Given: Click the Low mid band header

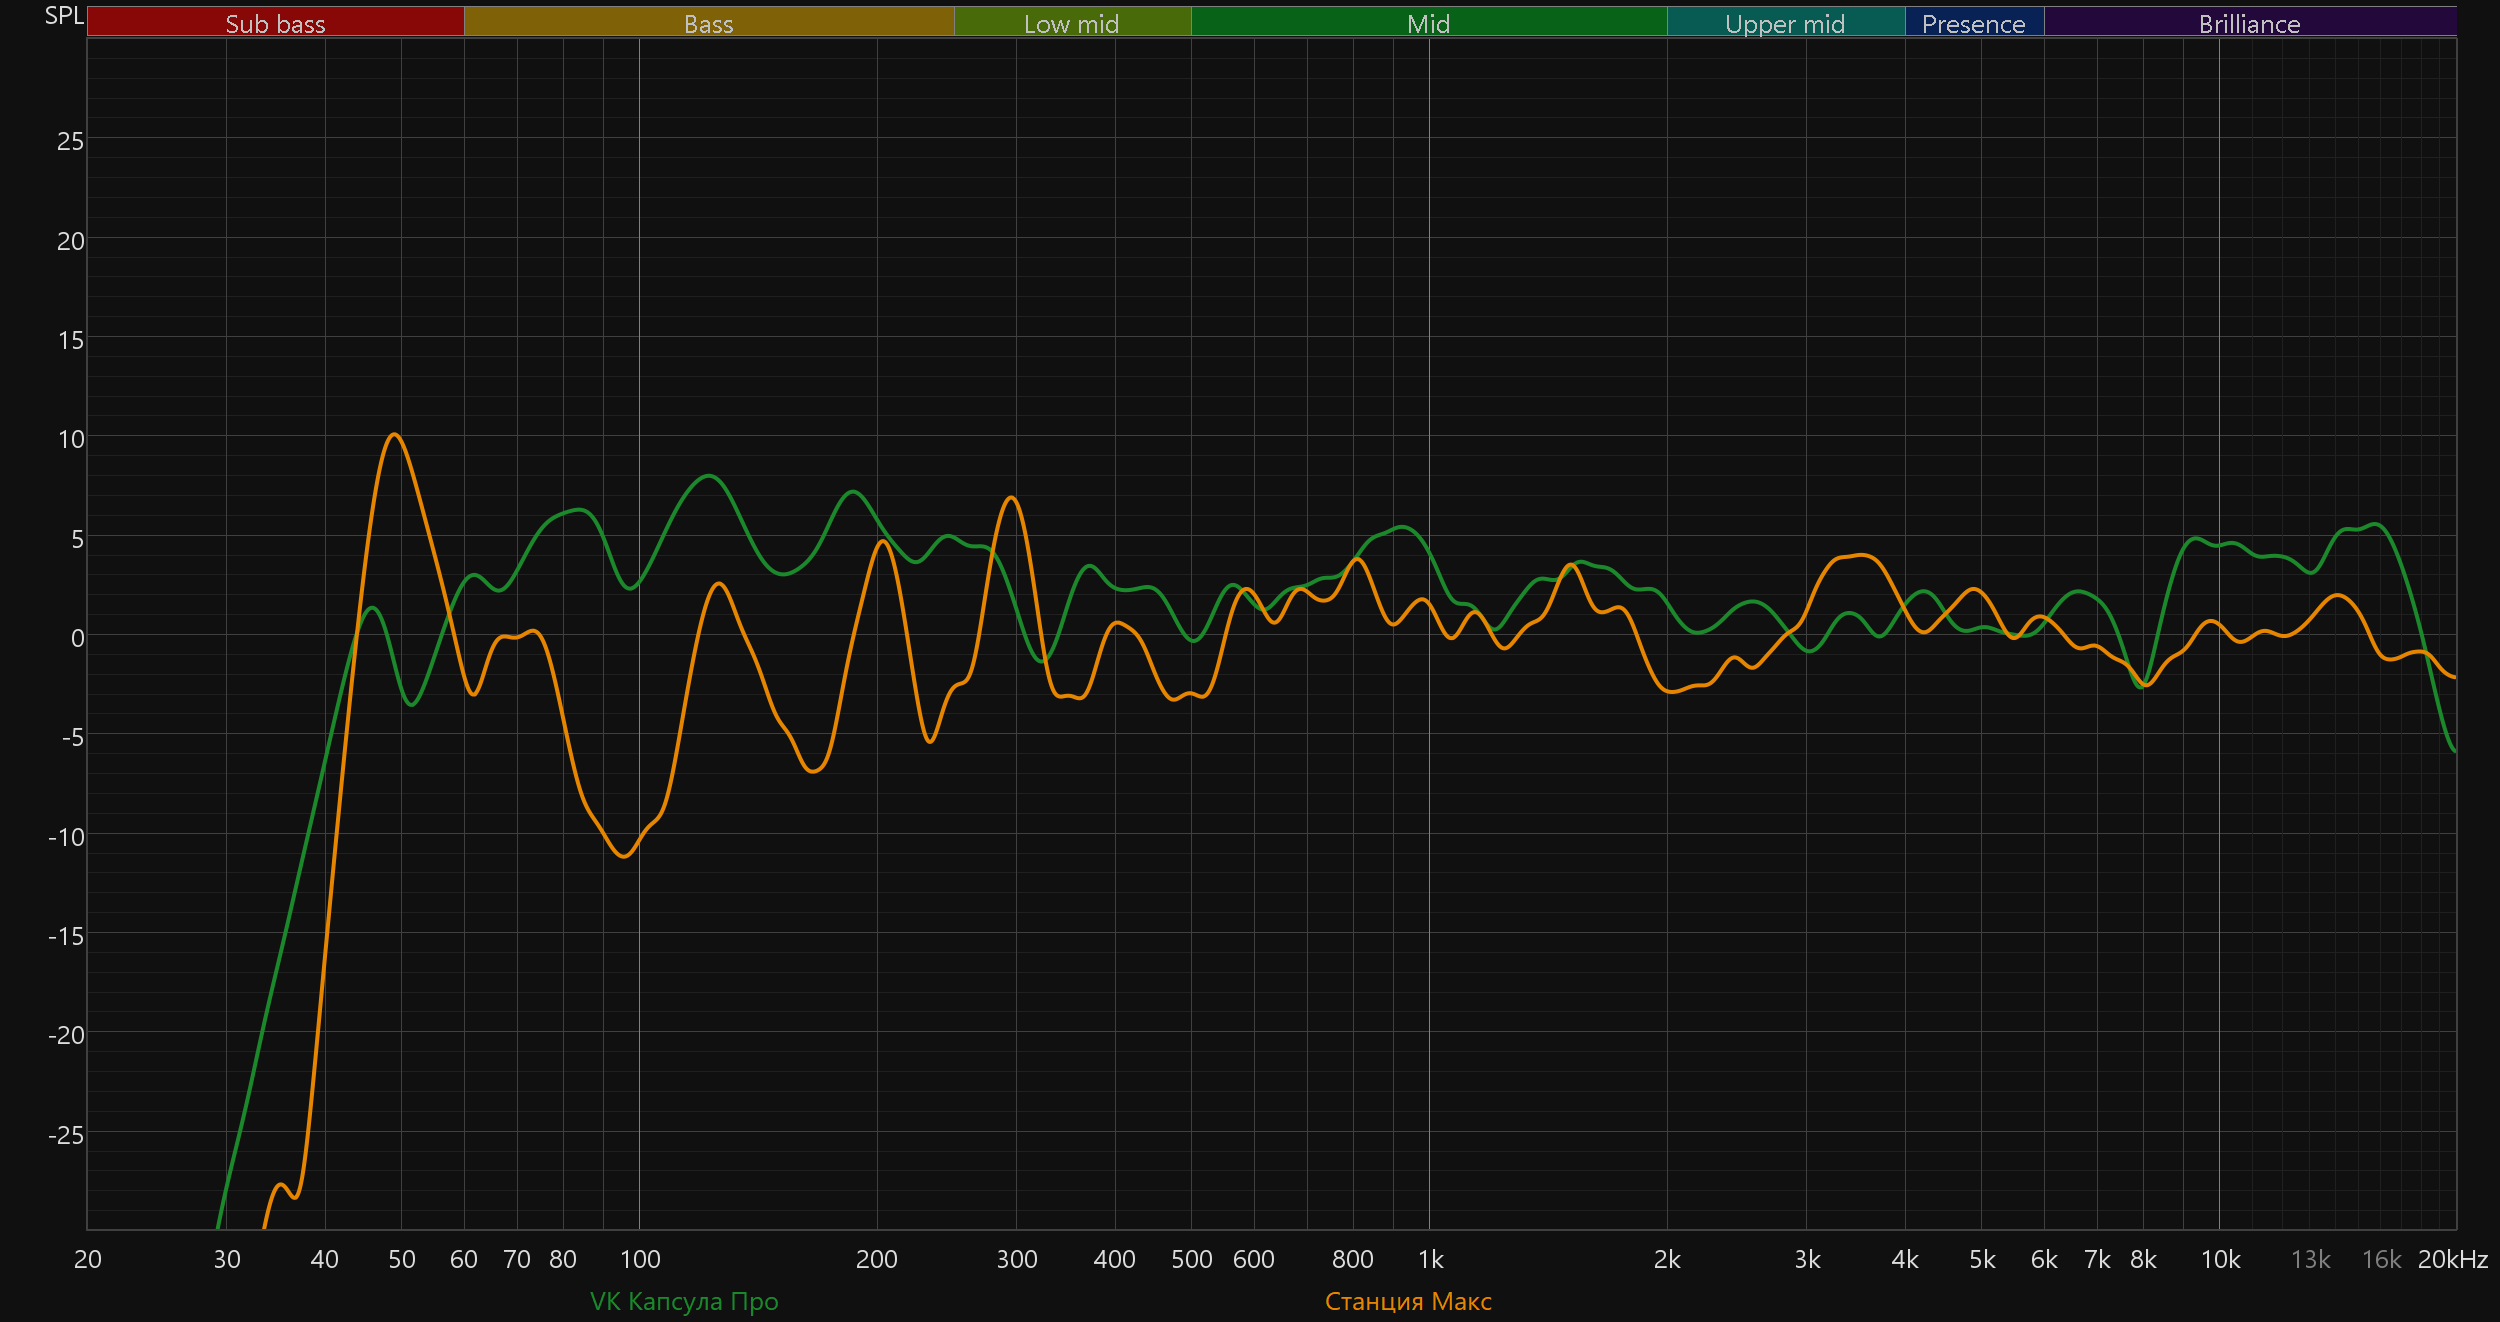Looking at the screenshot, I should pos(1071,23).
